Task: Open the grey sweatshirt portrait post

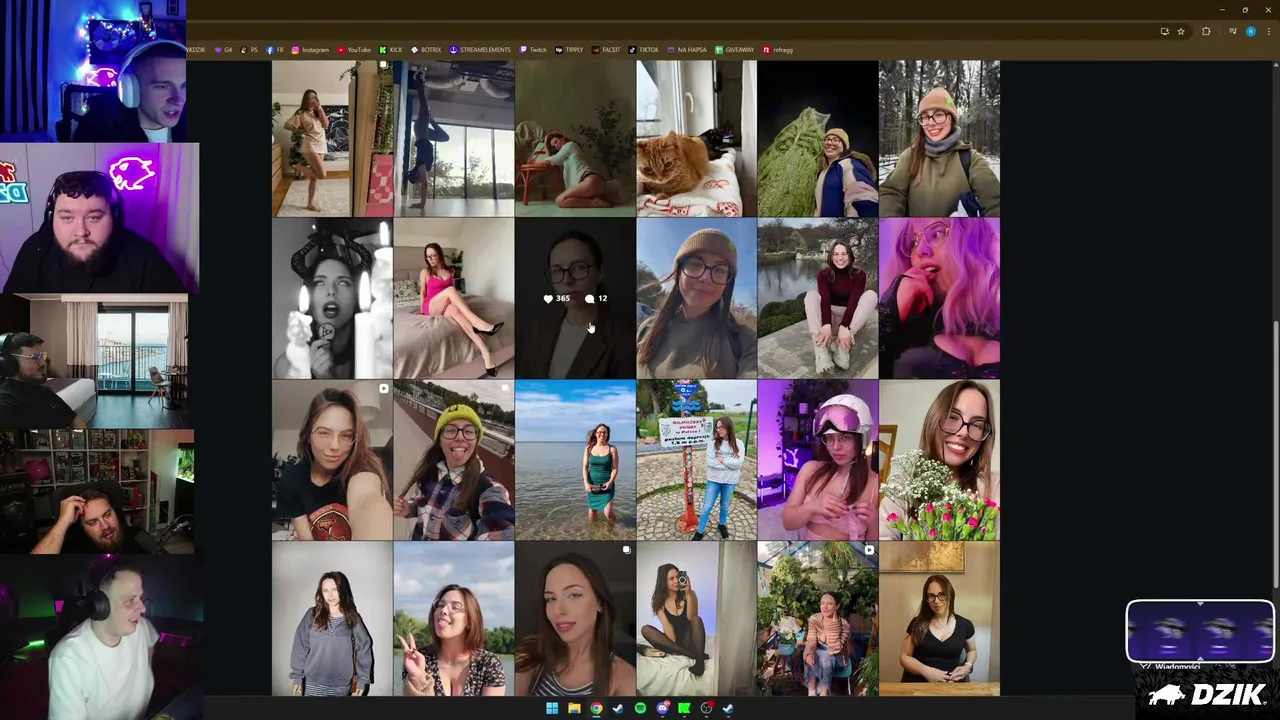Action: (332, 619)
